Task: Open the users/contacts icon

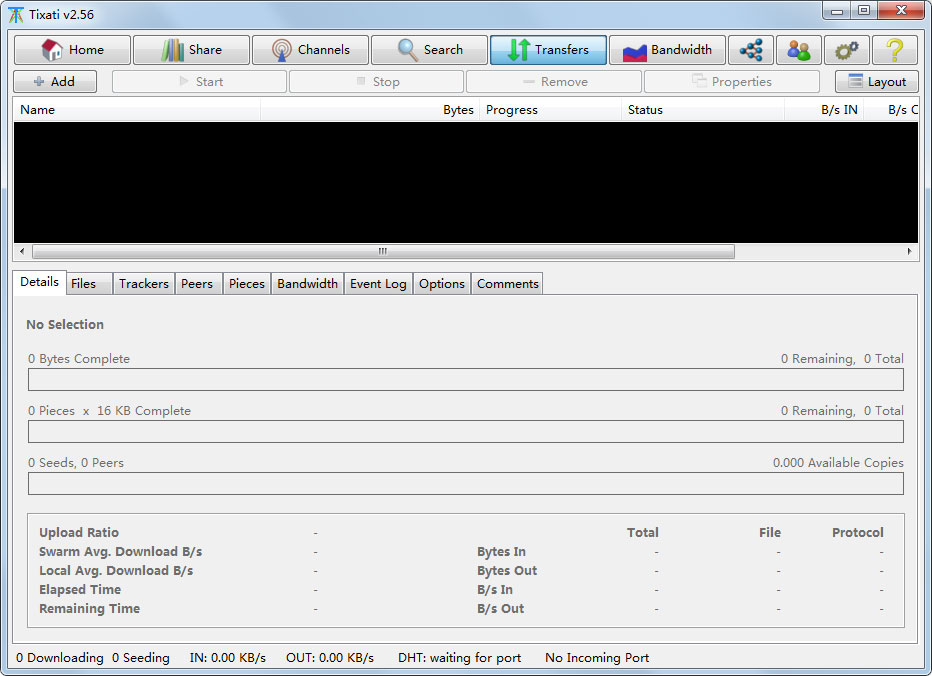Action: tap(798, 50)
